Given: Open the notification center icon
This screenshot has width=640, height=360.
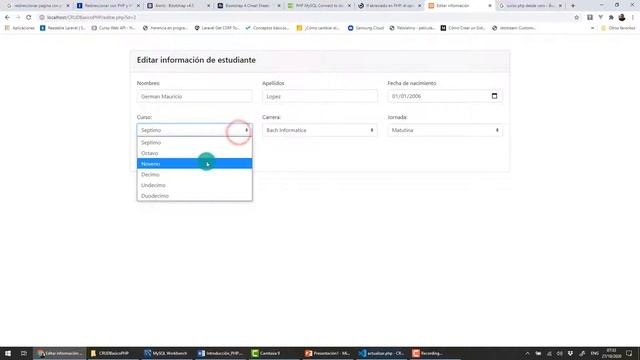Looking at the screenshot, I should click(x=629, y=353).
